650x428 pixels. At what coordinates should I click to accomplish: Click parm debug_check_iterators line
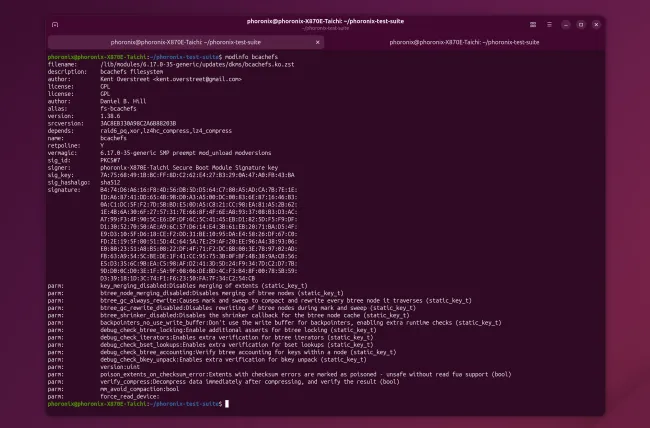click(x=237, y=338)
